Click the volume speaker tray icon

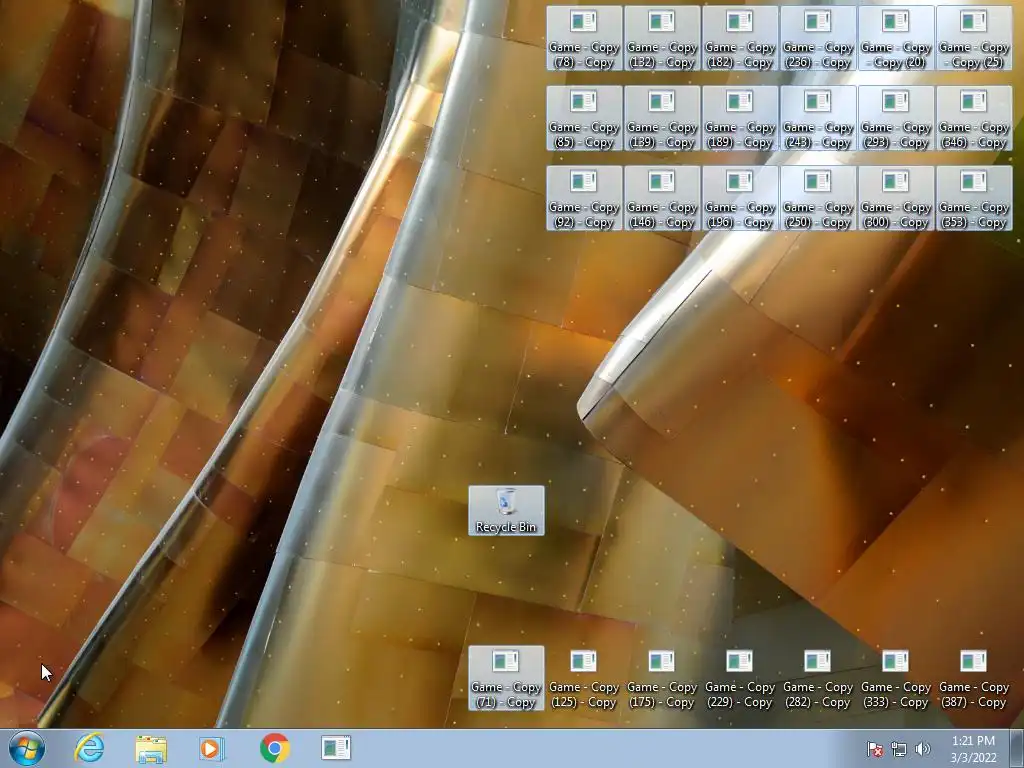[922, 749]
